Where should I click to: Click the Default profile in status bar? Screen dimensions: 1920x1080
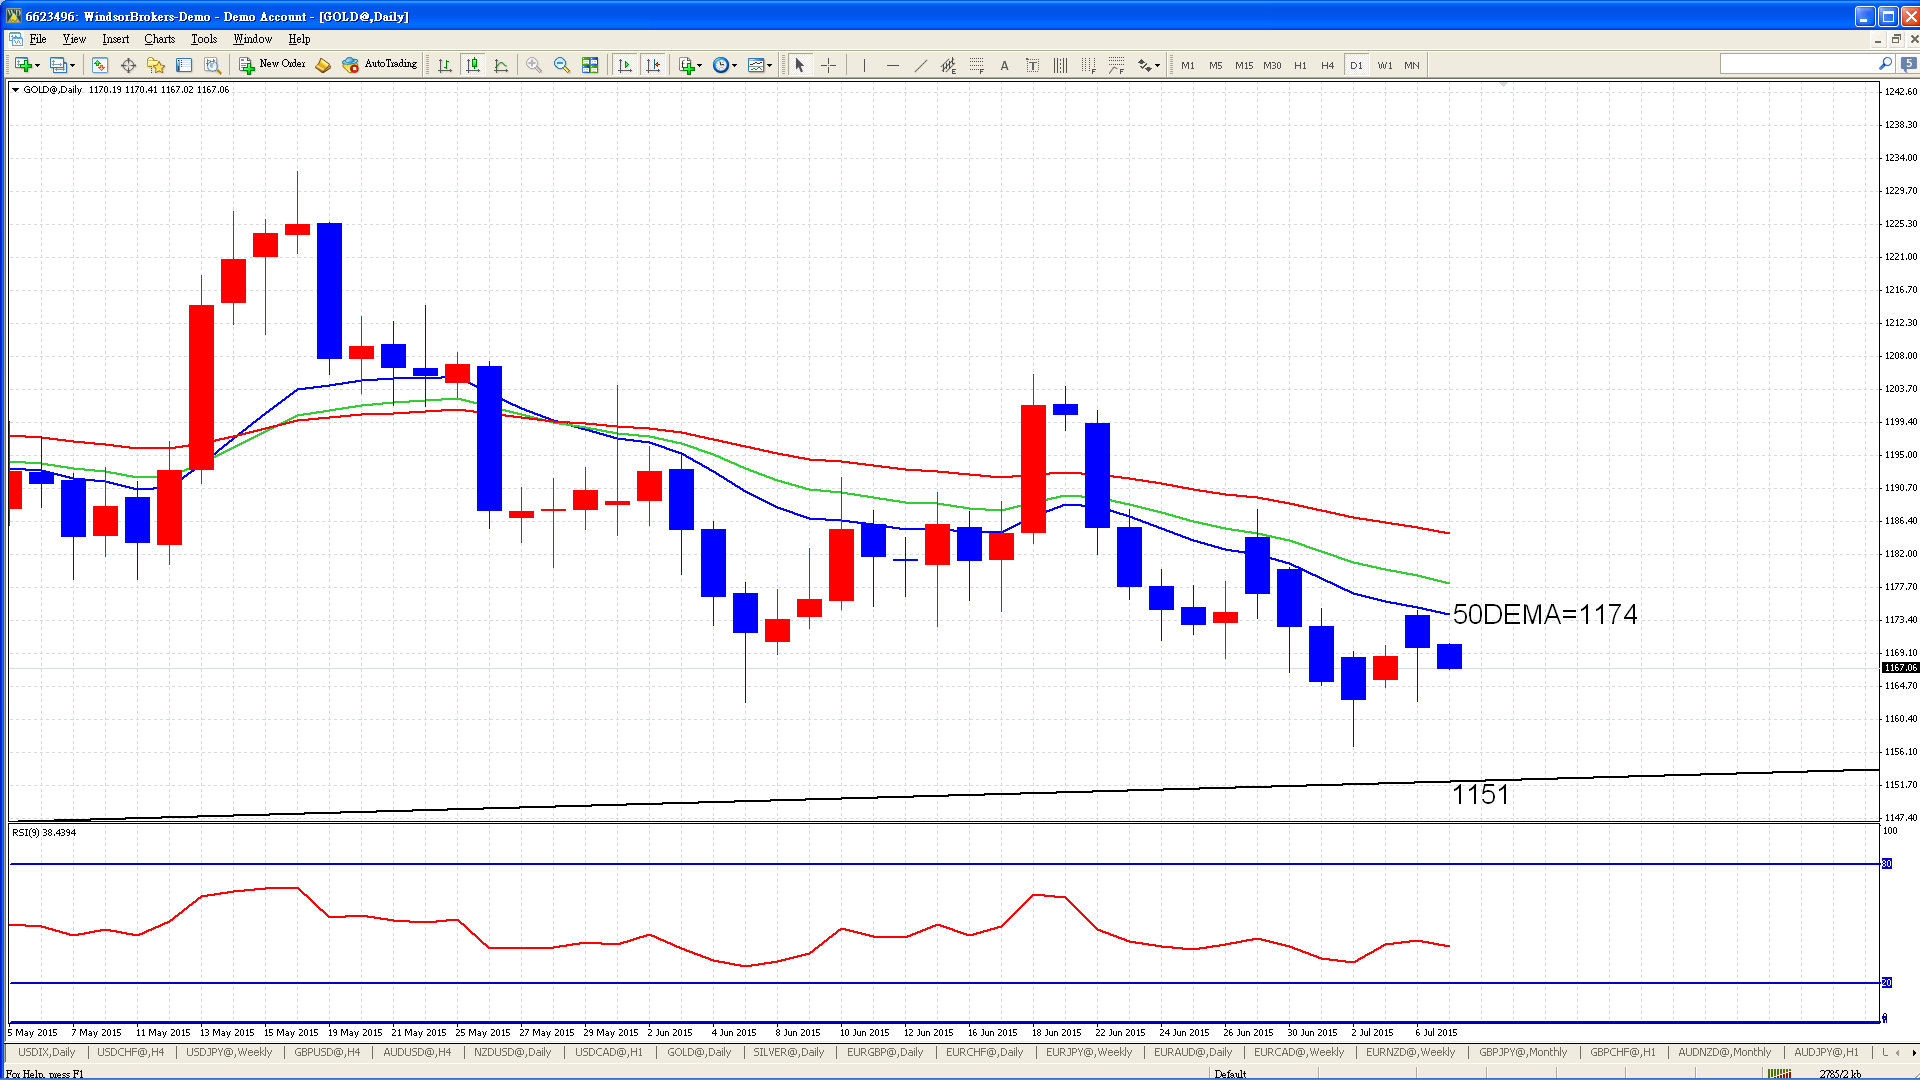pos(1230,1074)
